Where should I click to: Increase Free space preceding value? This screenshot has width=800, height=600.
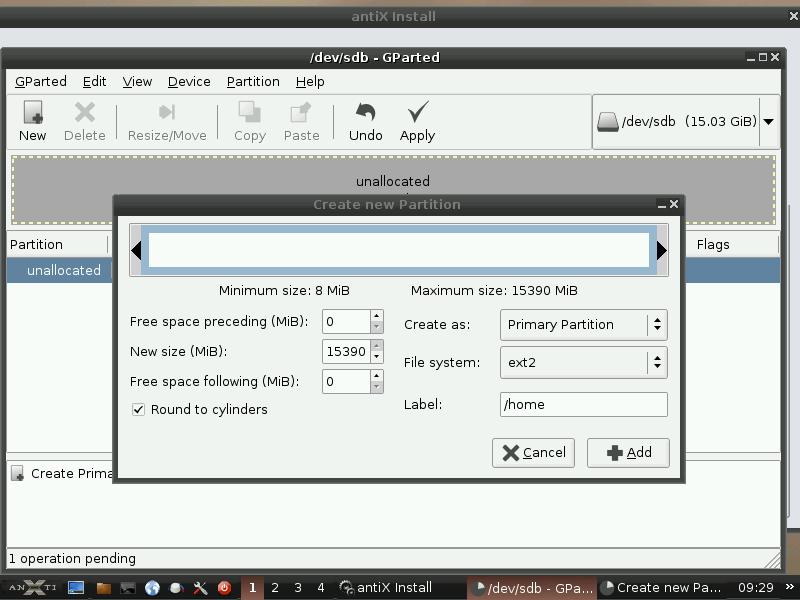[x=377, y=316]
